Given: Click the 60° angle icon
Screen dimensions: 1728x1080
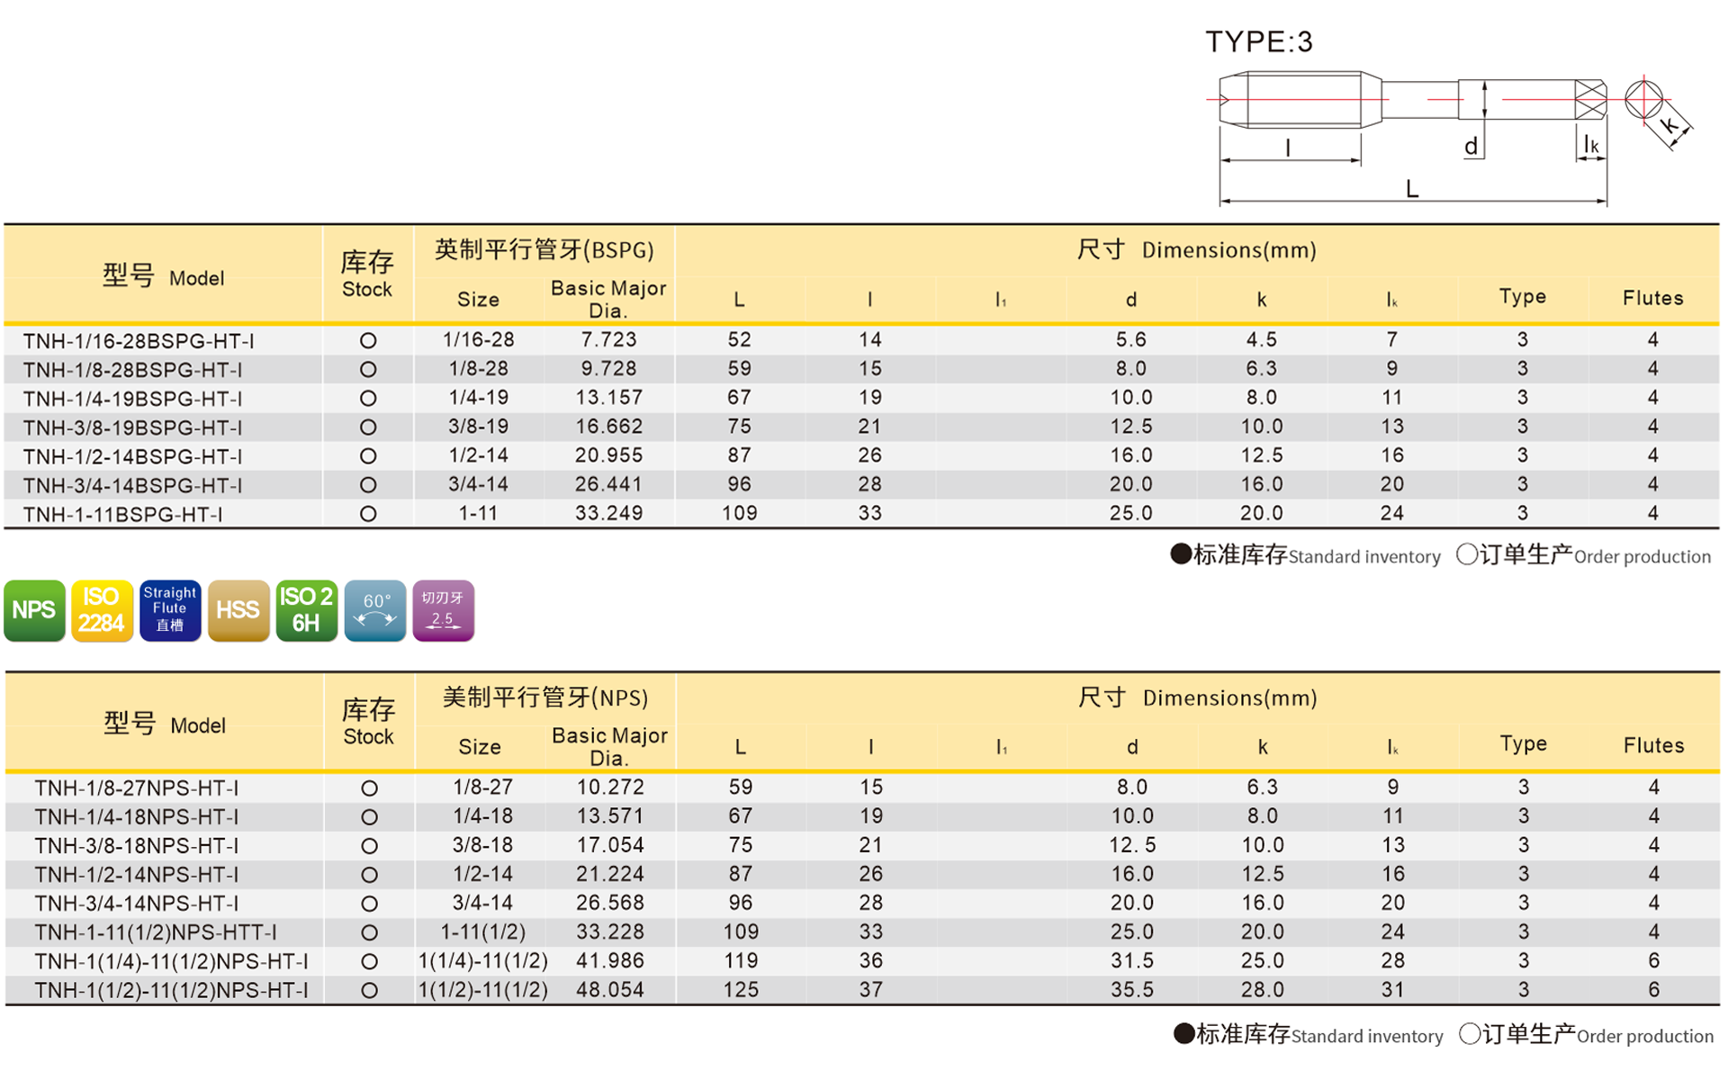Looking at the screenshot, I should click(x=373, y=610).
